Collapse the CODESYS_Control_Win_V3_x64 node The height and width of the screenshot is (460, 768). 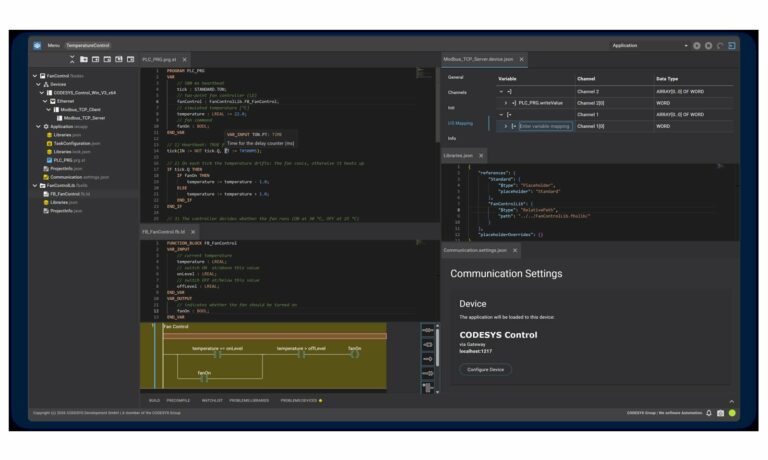tap(42, 93)
